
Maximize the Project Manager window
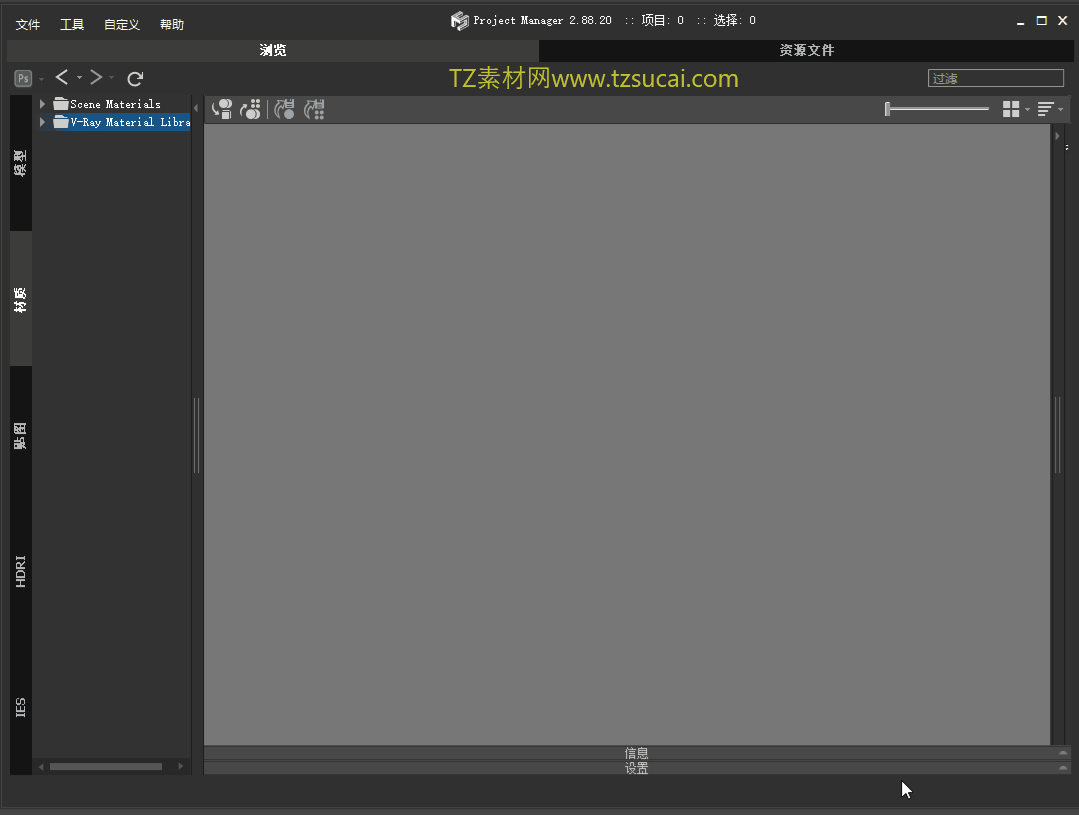(x=1042, y=21)
